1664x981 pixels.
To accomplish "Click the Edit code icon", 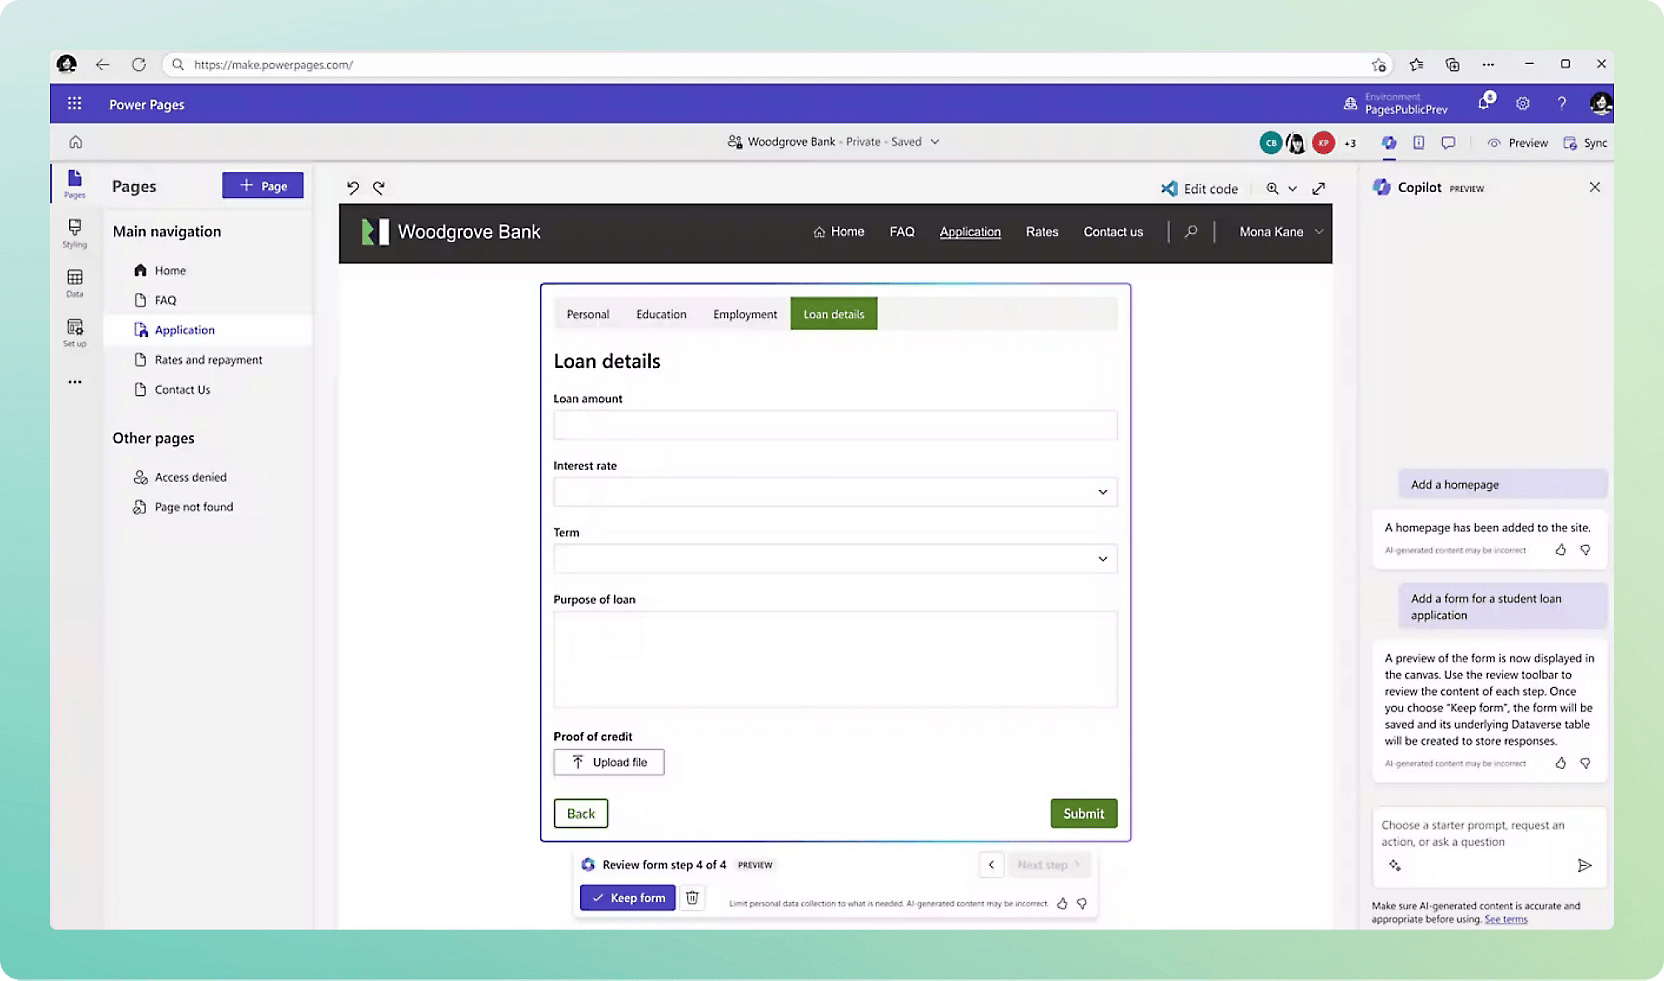I will (x=1168, y=188).
